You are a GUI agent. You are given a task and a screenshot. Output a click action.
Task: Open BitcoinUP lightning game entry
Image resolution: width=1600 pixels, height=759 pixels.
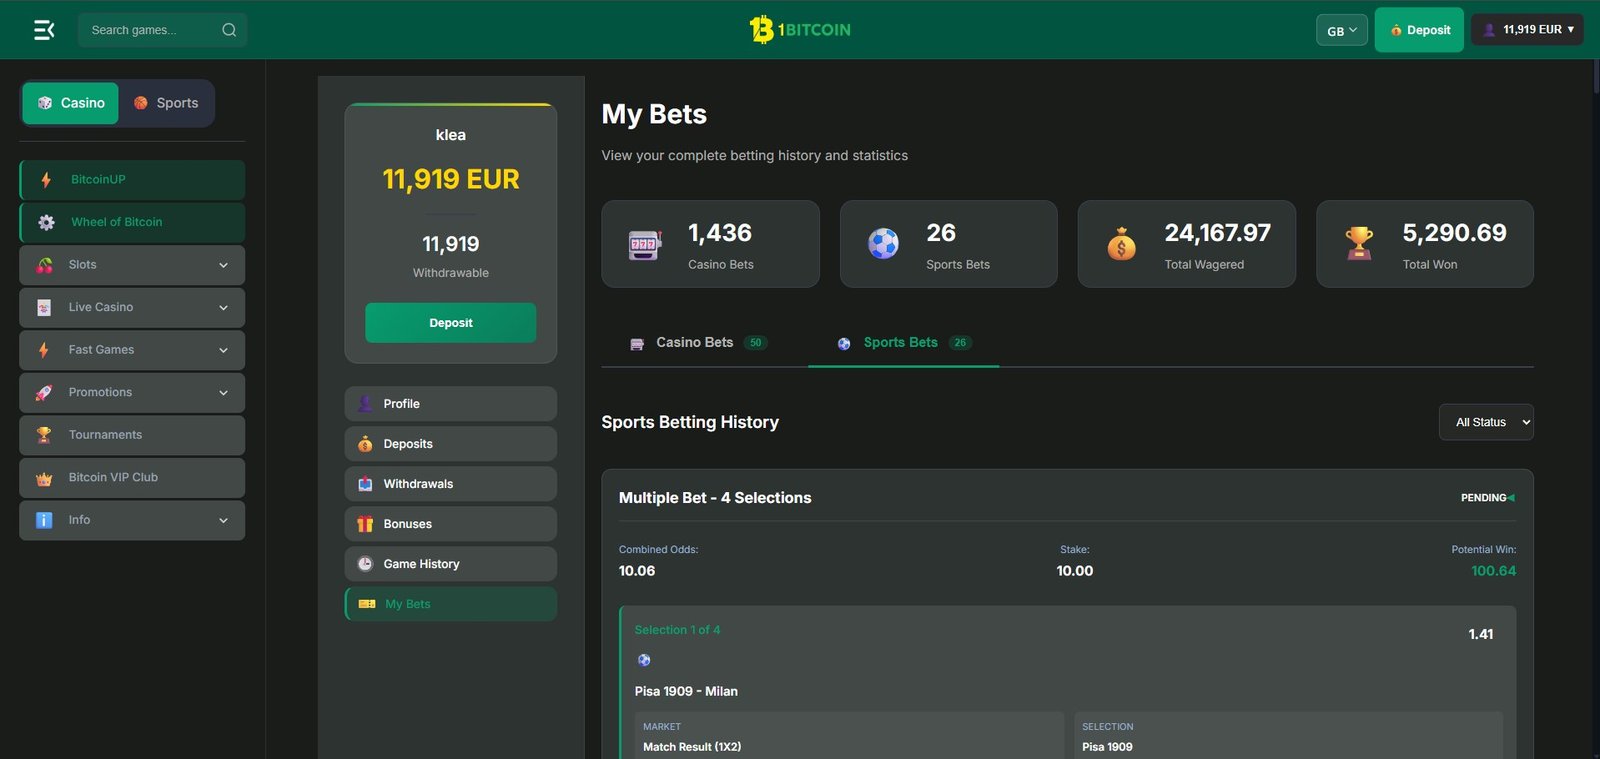point(132,180)
